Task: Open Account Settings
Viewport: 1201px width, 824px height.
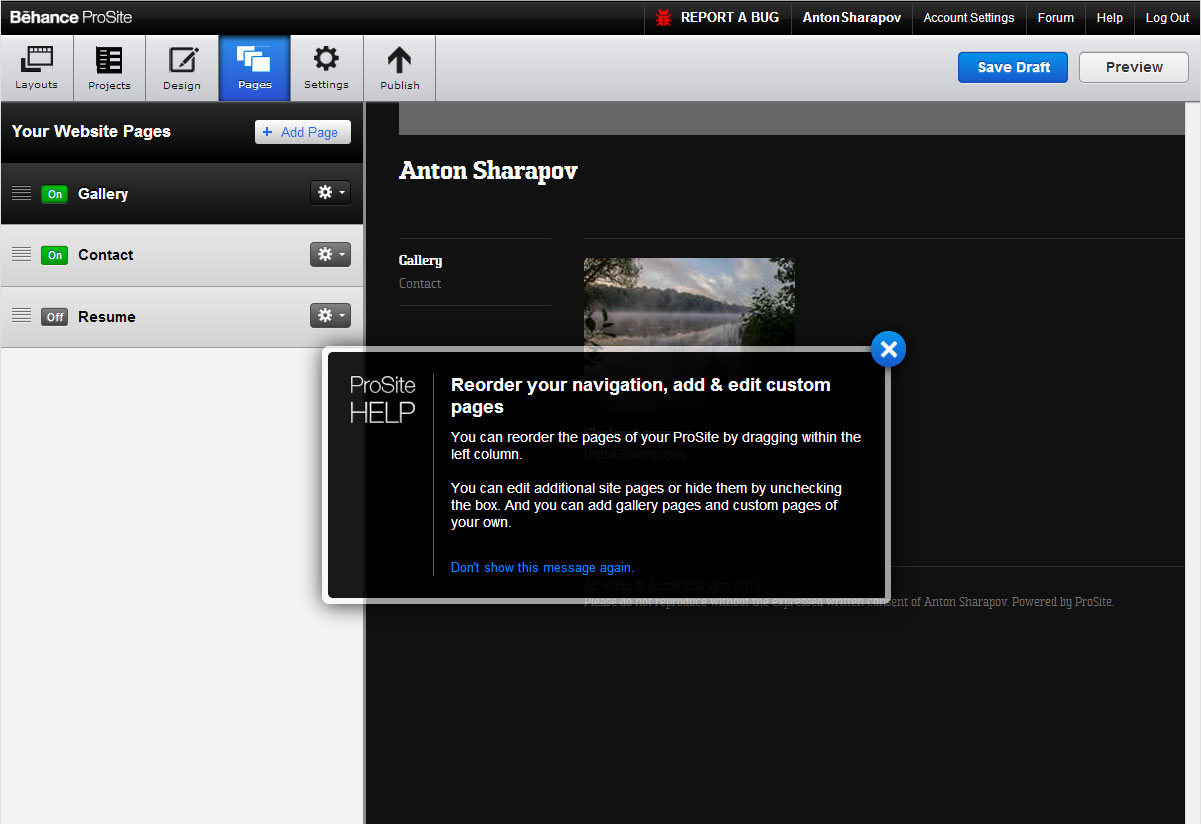Action: click(969, 18)
